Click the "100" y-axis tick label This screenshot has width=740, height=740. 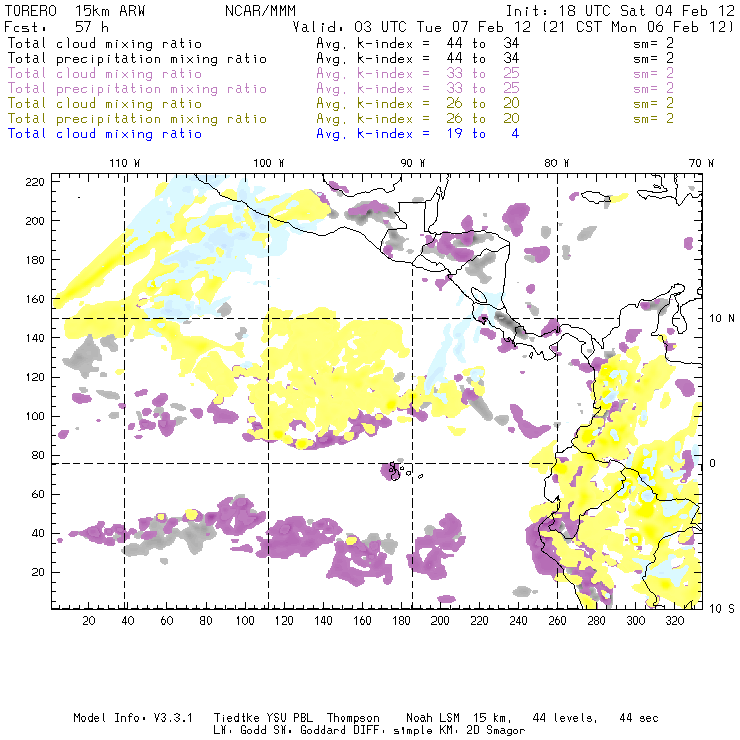coord(35,416)
